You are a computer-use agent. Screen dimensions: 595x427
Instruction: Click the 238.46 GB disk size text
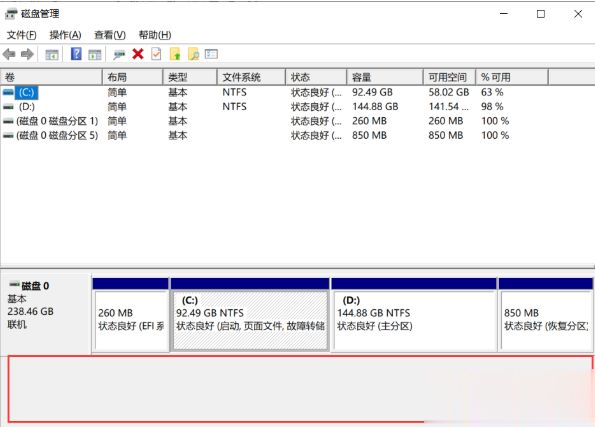point(30,312)
